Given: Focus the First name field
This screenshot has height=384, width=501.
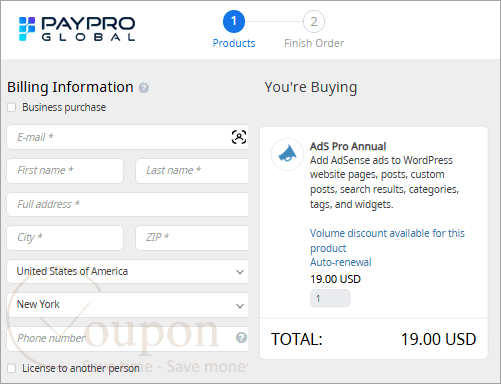Looking at the screenshot, I should click(65, 171).
